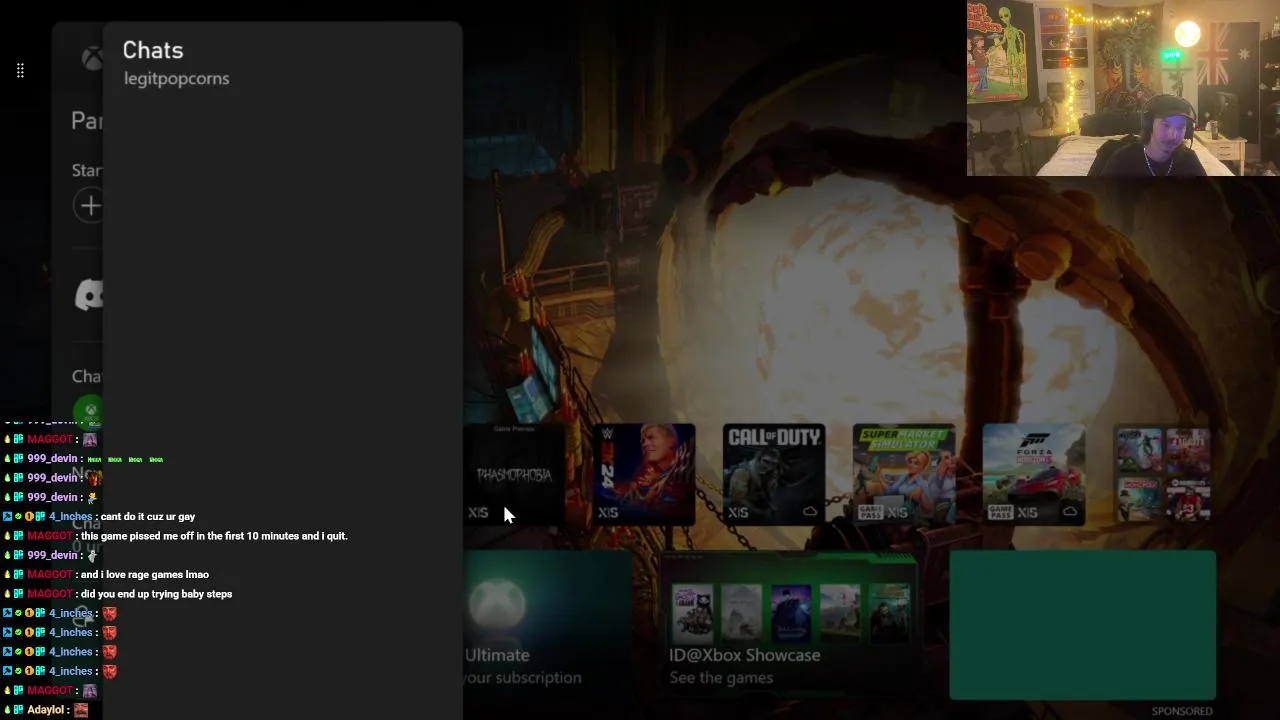The height and width of the screenshot is (720, 1280).
Task: Click the Game Pass badge on Forza Horizon
Action: point(999,512)
